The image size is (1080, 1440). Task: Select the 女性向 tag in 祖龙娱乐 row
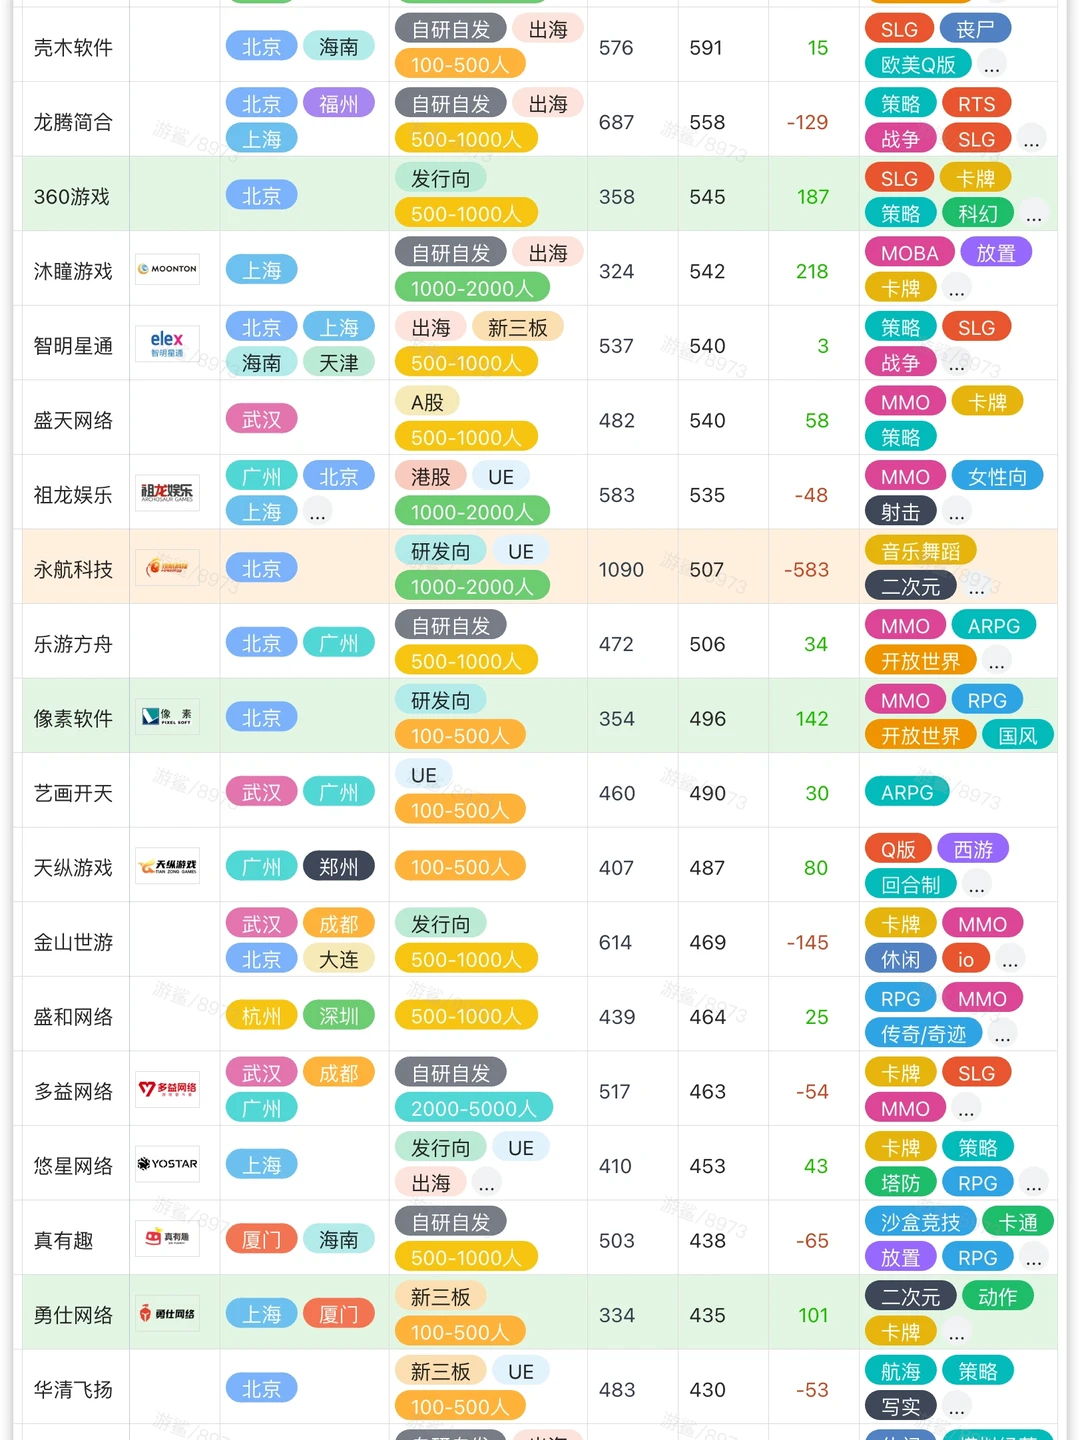click(997, 476)
